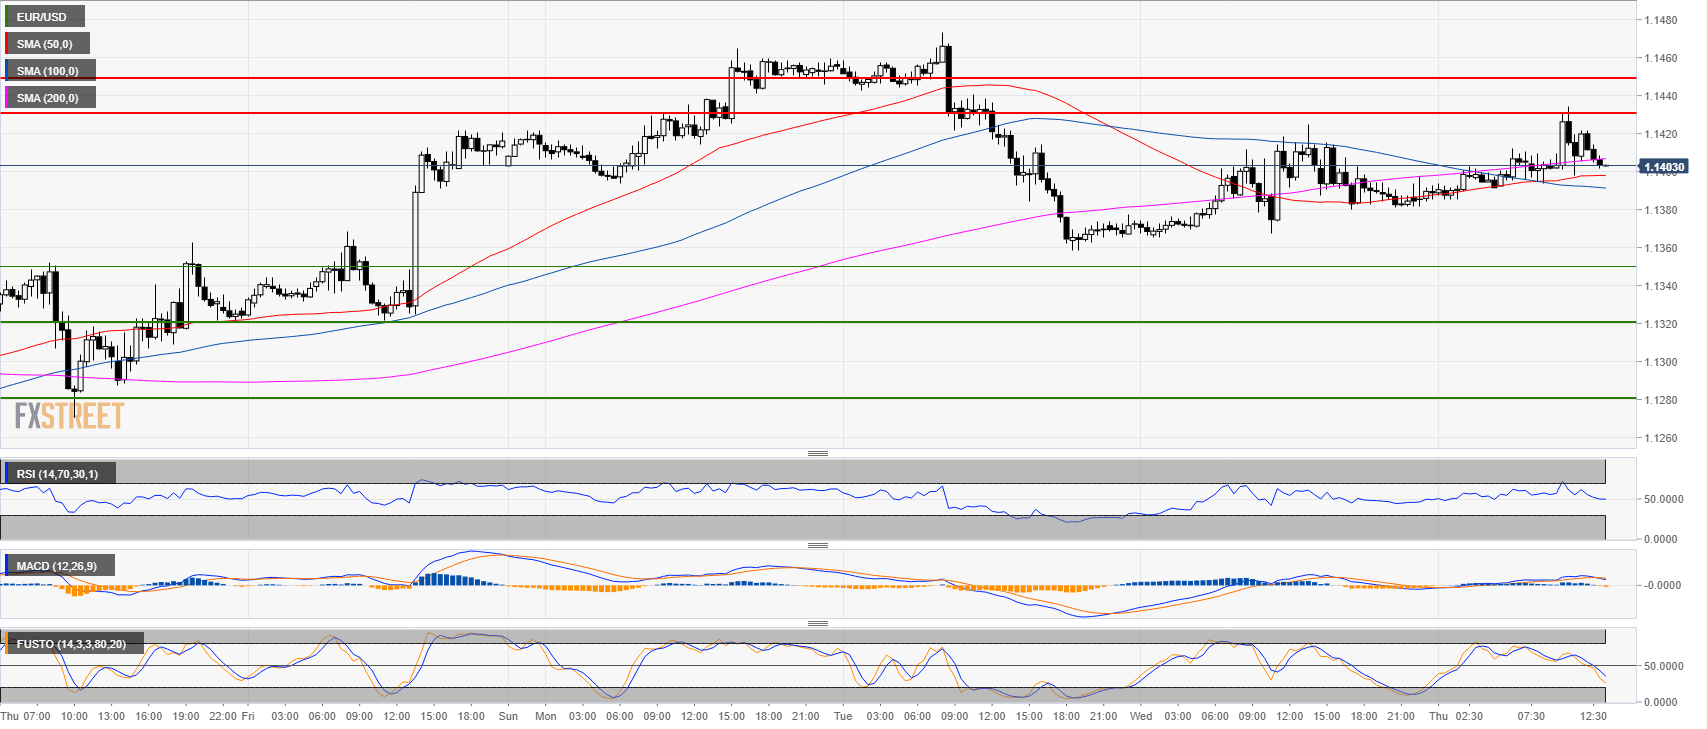
Task: Click the 'Wed' label on time axis
Action: [1141, 716]
